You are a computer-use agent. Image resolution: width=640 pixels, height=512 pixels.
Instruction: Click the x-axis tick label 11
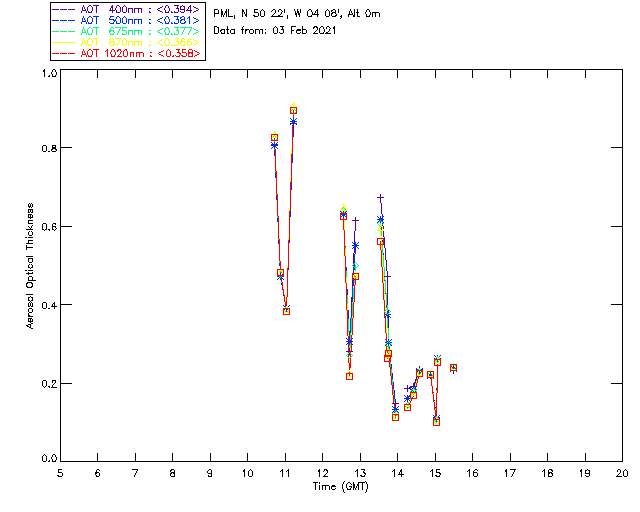285,473
